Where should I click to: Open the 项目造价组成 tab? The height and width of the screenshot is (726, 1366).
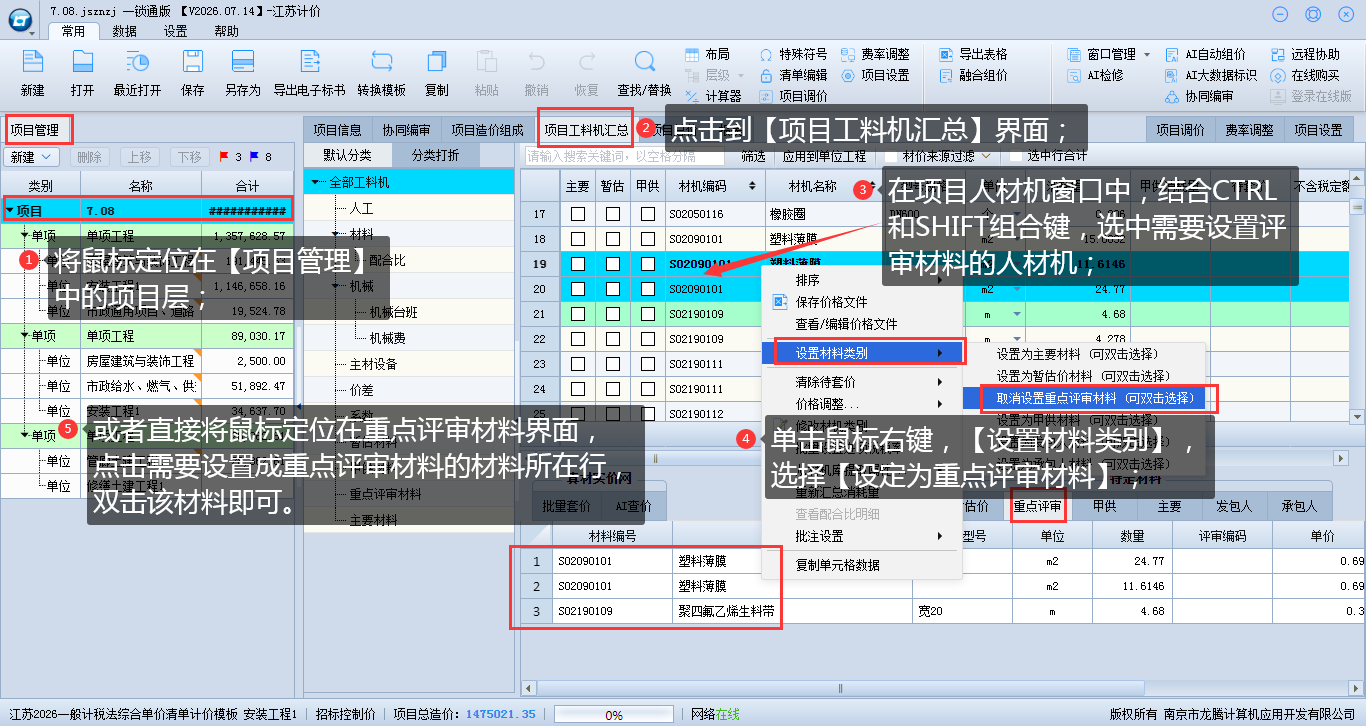487,129
